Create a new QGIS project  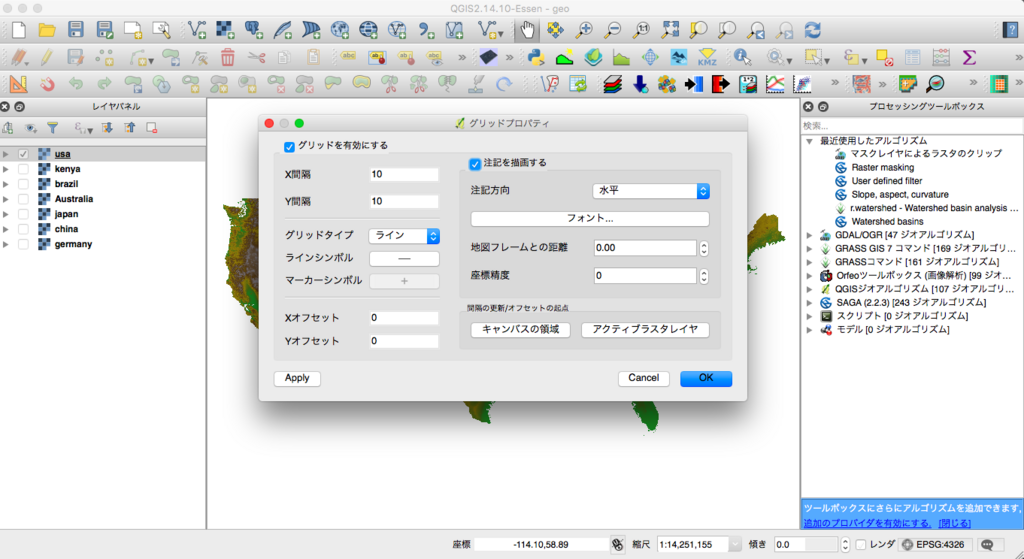point(19,29)
